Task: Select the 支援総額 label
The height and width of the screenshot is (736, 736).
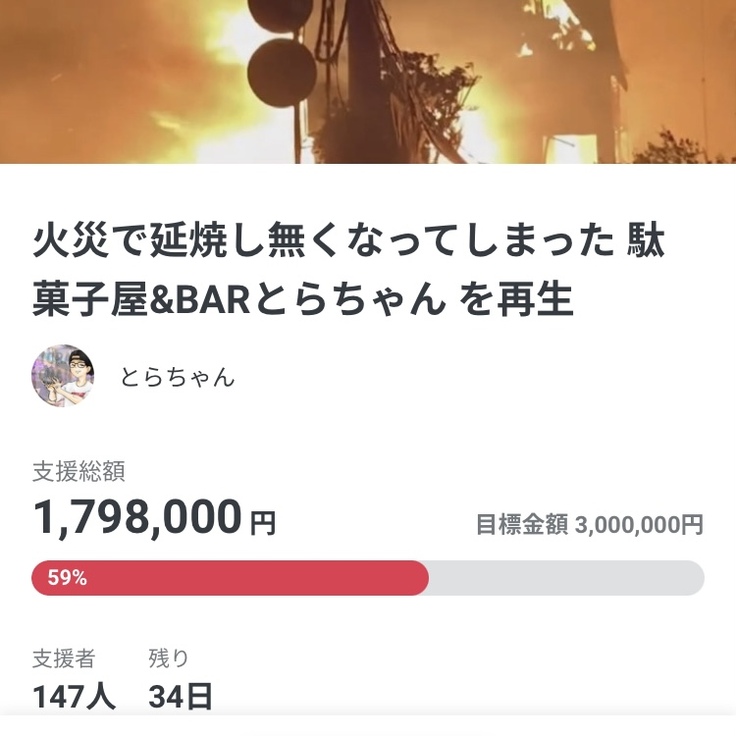Action: click(78, 472)
